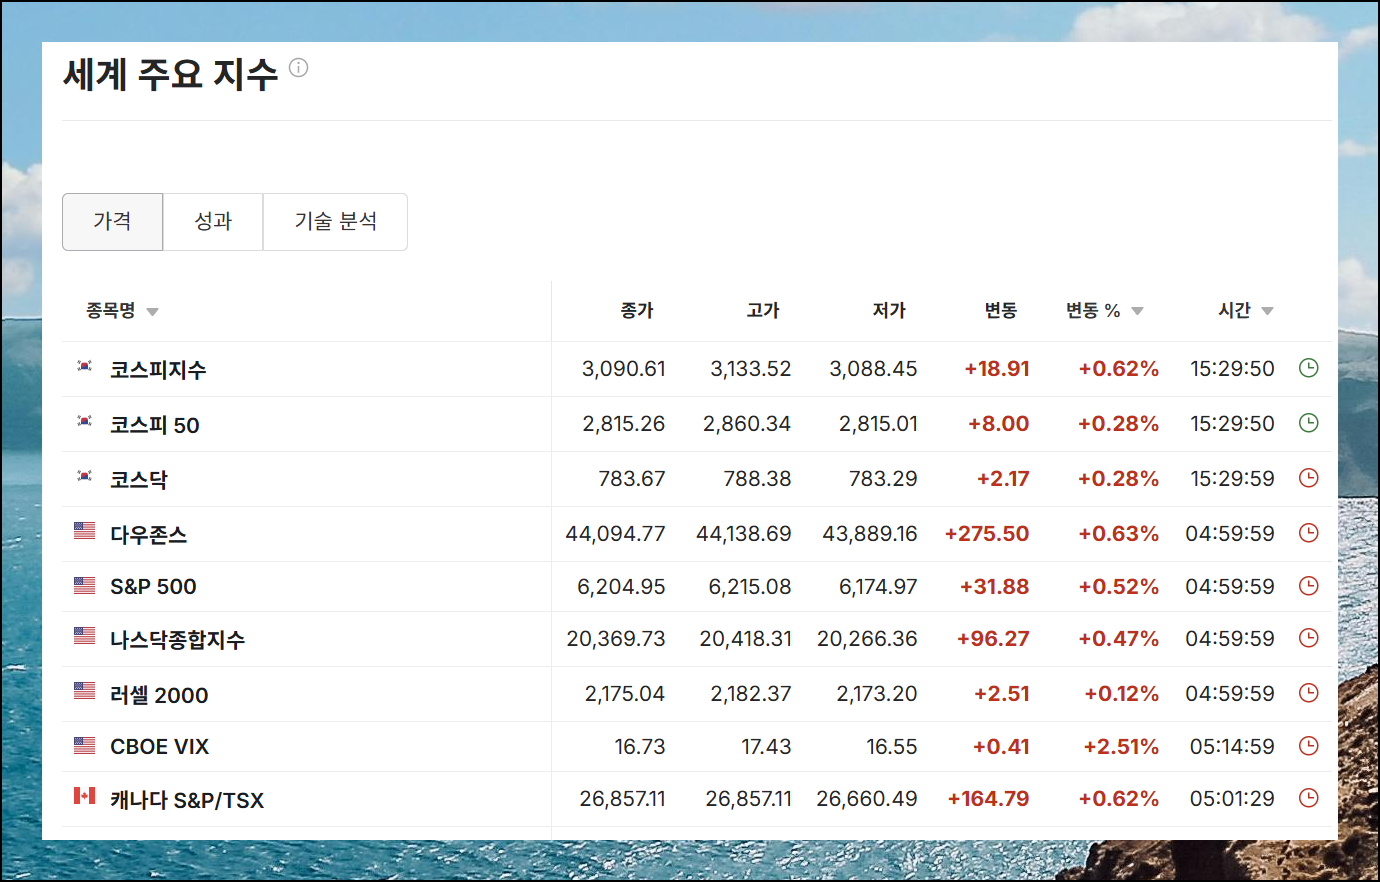The image size is (1380, 882).
Task: Switch to the 기술 분석 tab
Action: (x=335, y=221)
